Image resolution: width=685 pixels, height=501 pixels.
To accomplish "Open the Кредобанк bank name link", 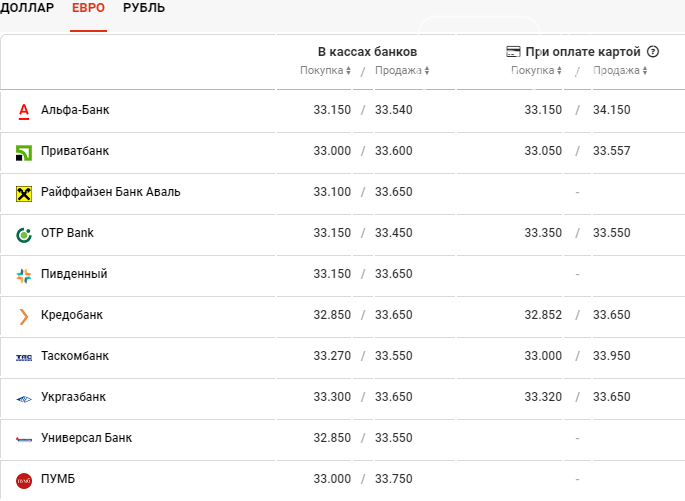I will (72, 315).
